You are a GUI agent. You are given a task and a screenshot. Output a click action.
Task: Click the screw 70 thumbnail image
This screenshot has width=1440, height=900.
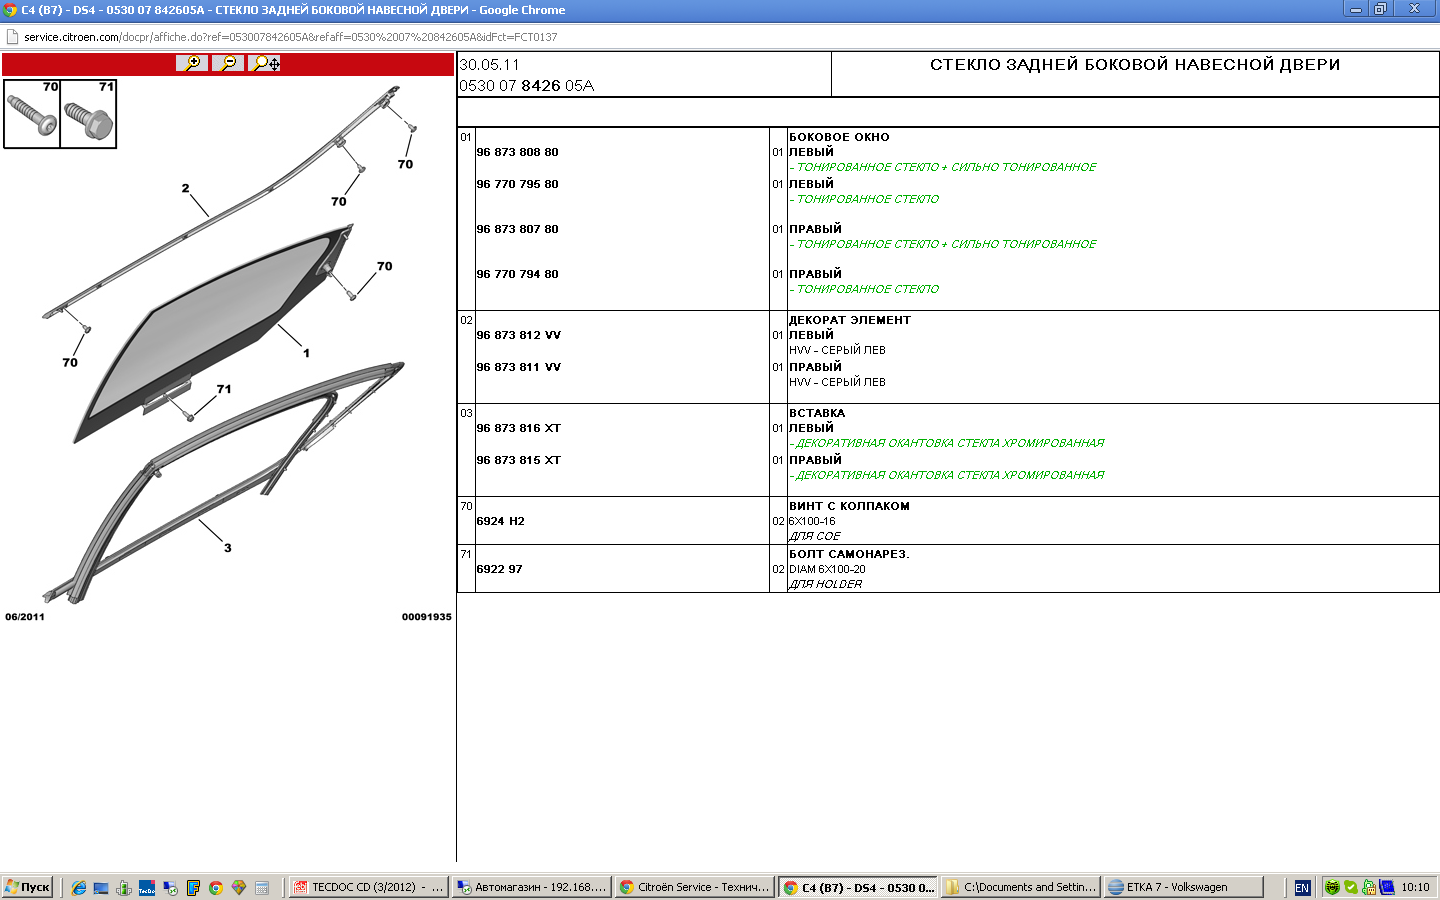32,114
